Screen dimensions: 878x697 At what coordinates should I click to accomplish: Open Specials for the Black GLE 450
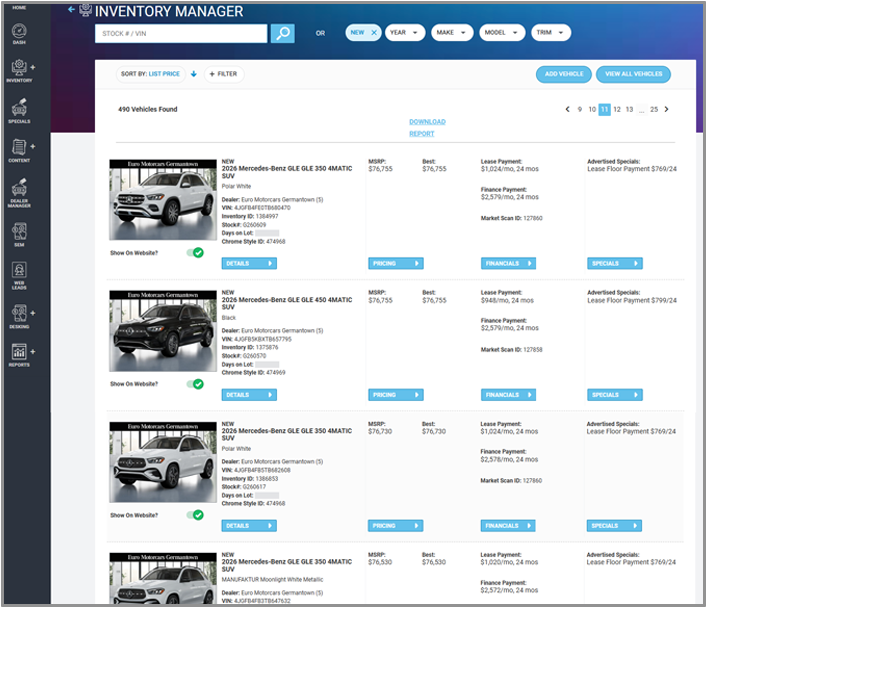[x=615, y=395]
